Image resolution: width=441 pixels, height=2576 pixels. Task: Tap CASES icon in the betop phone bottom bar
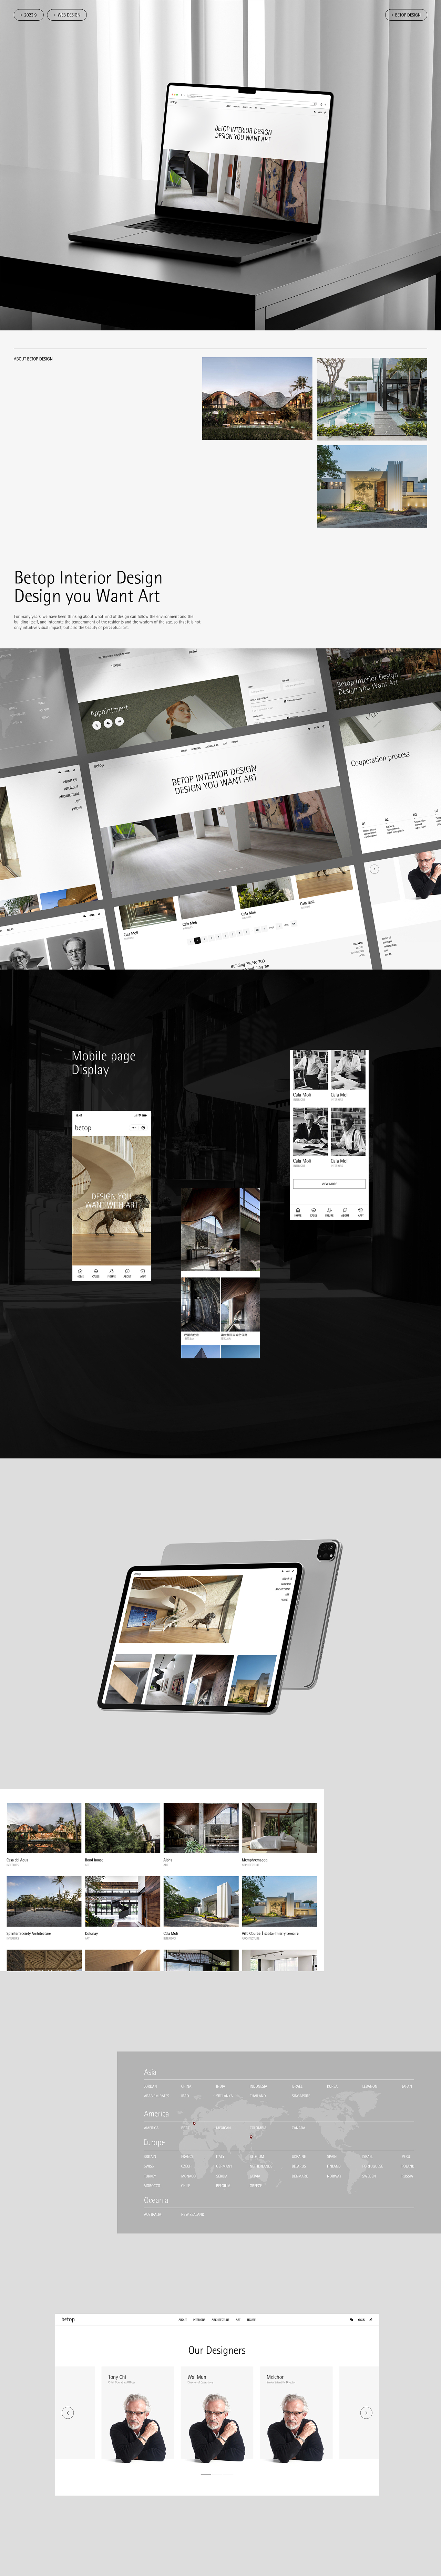pos(96,1272)
